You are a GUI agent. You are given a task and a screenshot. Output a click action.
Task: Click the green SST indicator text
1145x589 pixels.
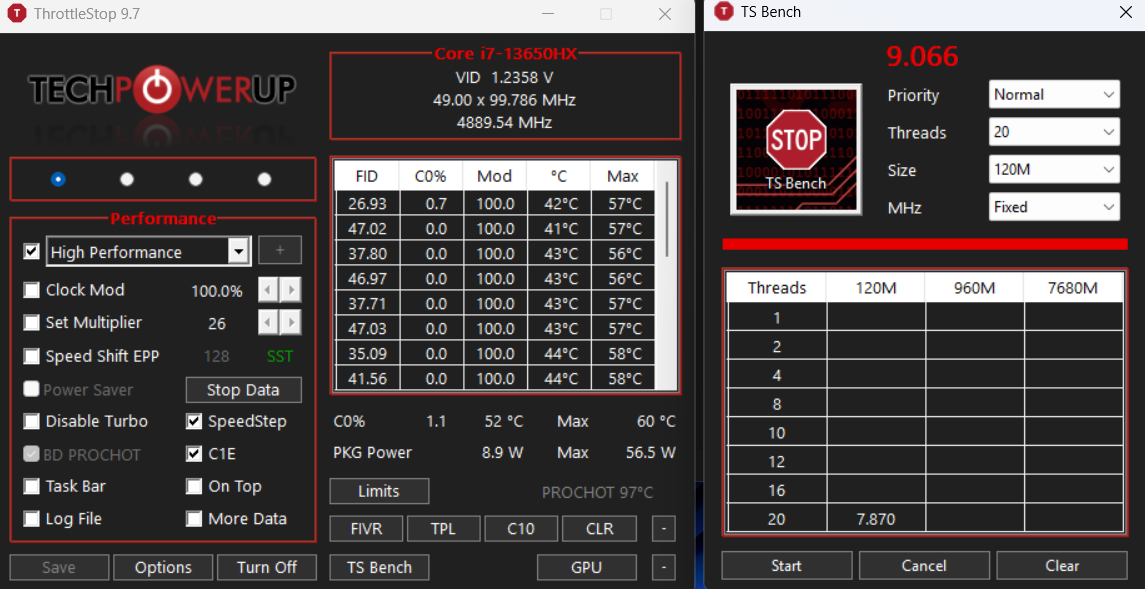click(x=280, y=356)
